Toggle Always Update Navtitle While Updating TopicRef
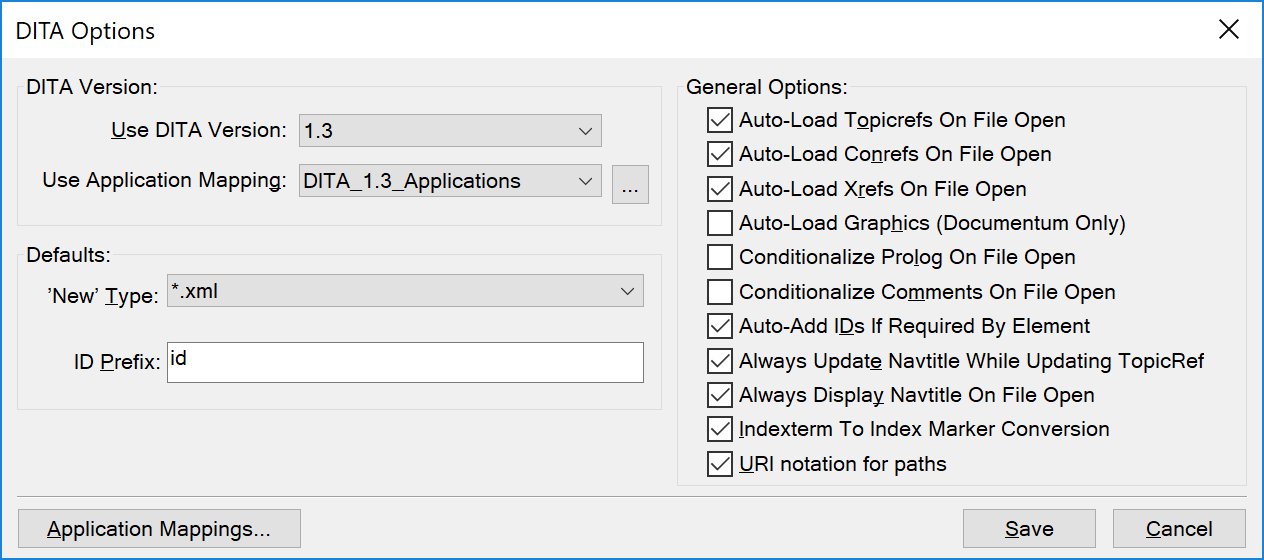The height and width of the screenshot is (560, 1264). click(719, 361)
